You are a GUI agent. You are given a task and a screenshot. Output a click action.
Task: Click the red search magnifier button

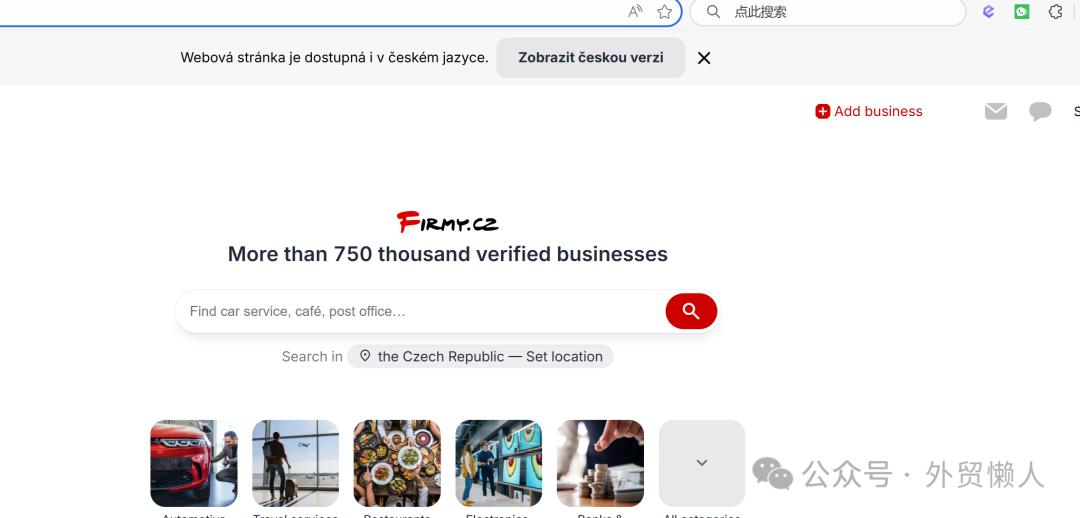[691, 311]
